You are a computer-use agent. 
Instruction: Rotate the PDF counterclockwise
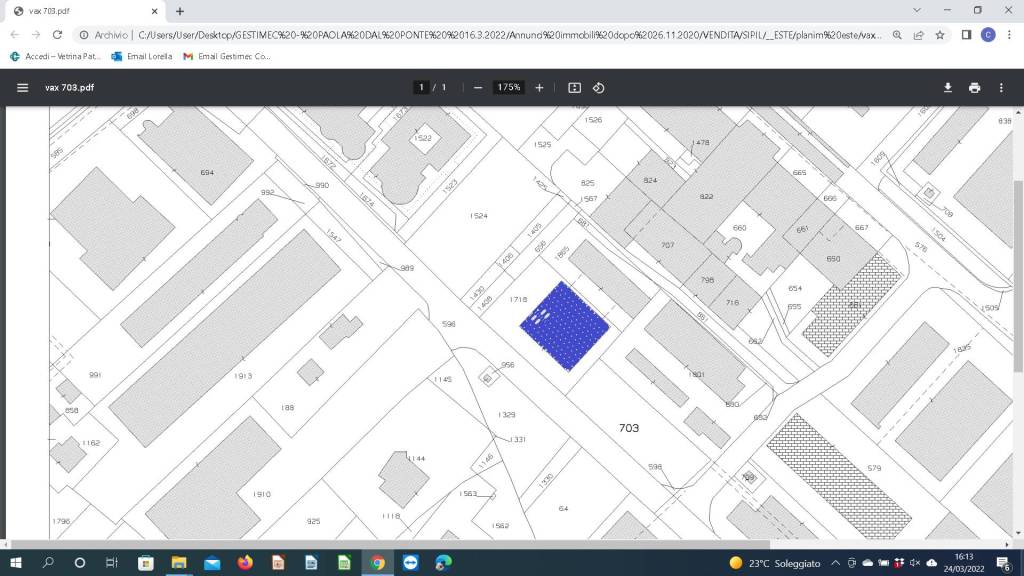[599, 88]
